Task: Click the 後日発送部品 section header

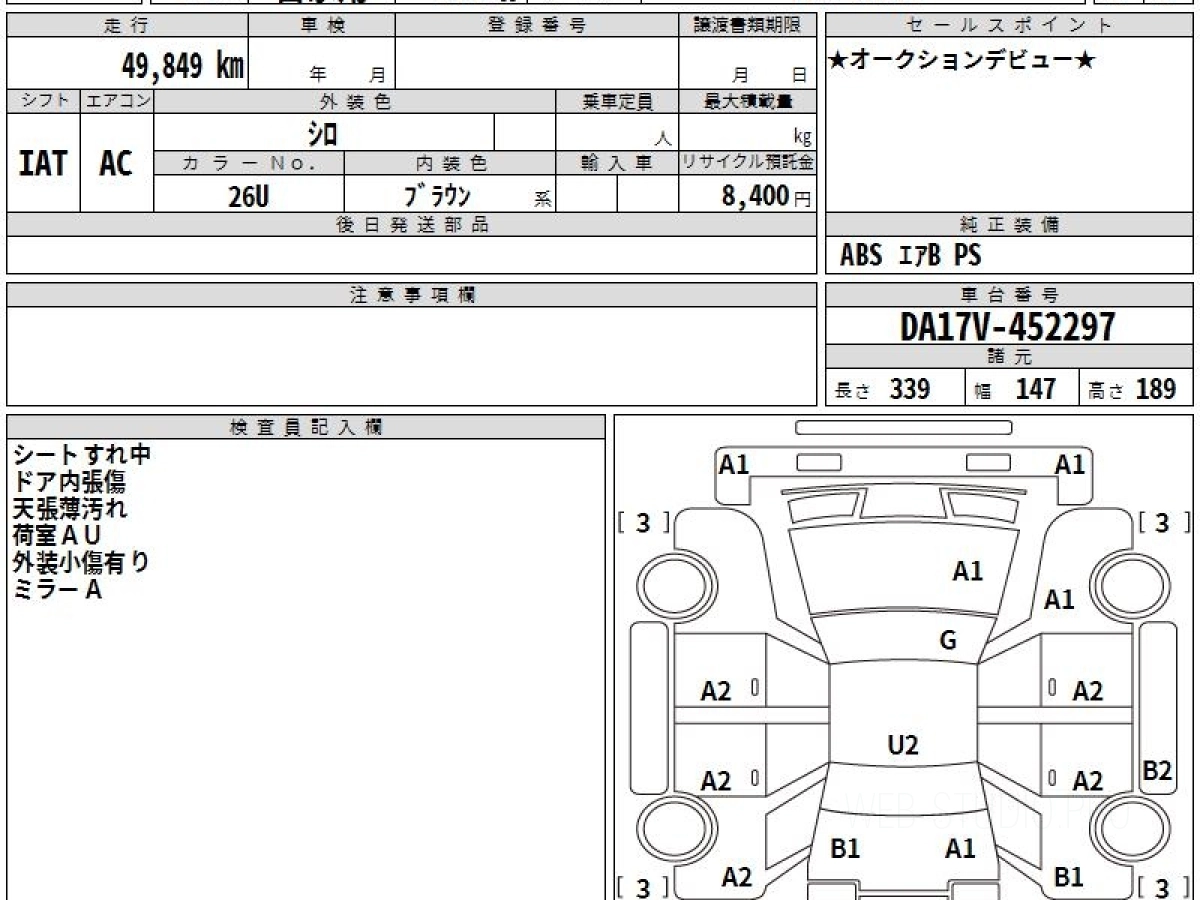Action: pos(411,225)
